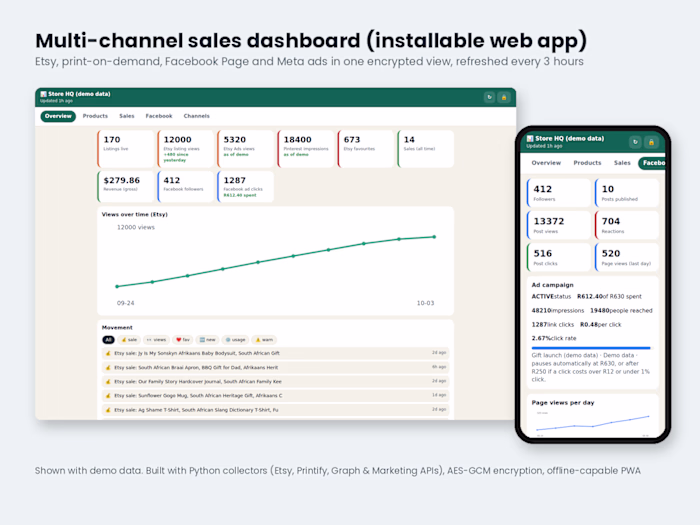This screenshot has width=700, height=525.
Task: Open 516 Post clicks card in phone
Action: 558,257
